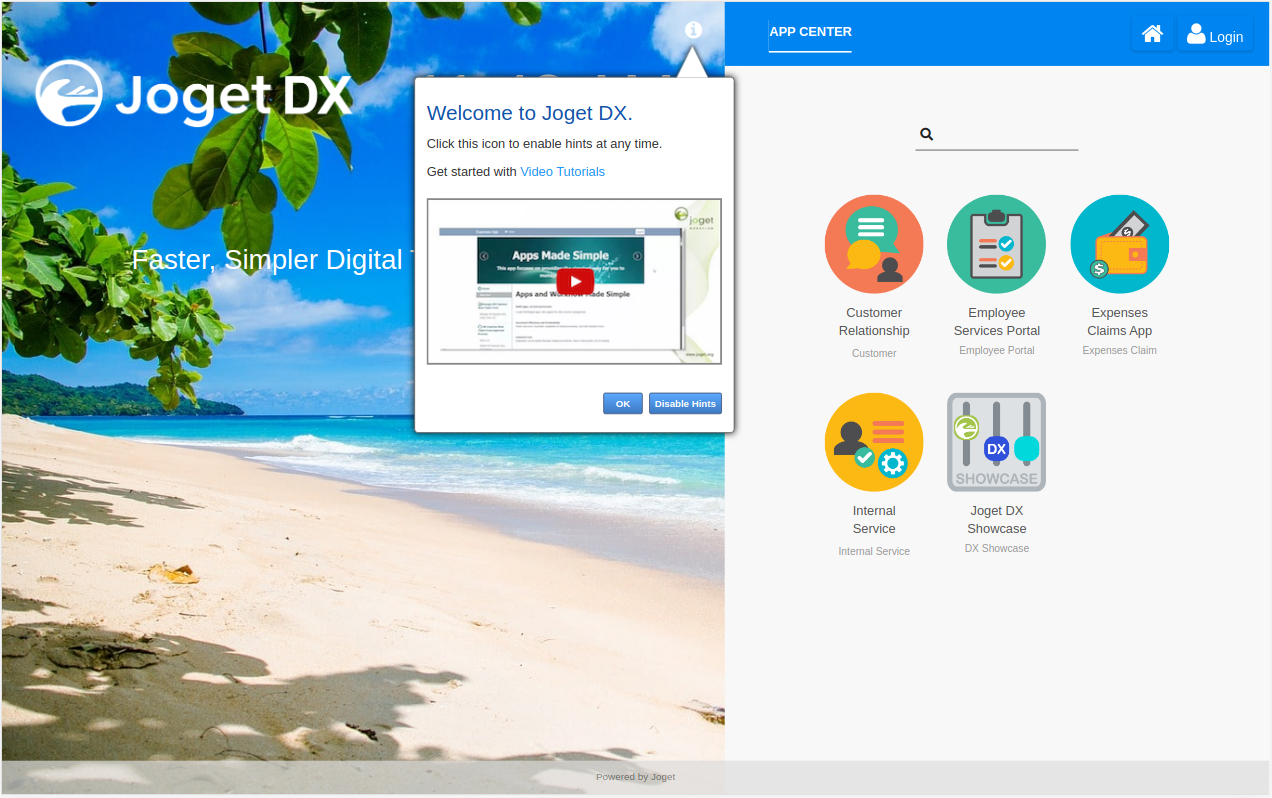Click the 'DX Showcase' subtitle
This screenshot has height=798, width=1272.
[x=996, y=548]
